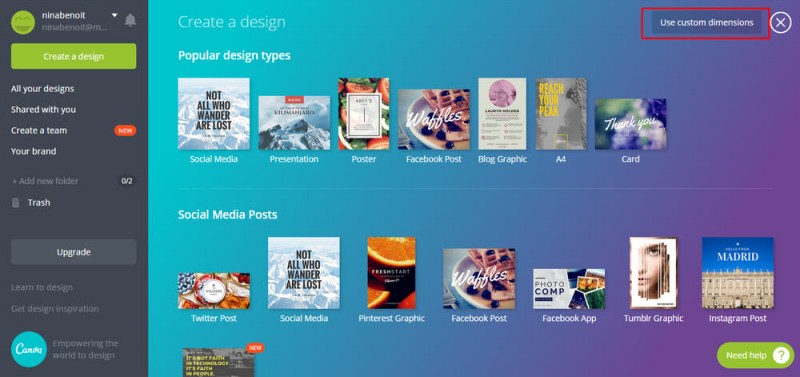Click the green smiley profile avatar
This screenshot has height=377, width=800.
point(23,22)
